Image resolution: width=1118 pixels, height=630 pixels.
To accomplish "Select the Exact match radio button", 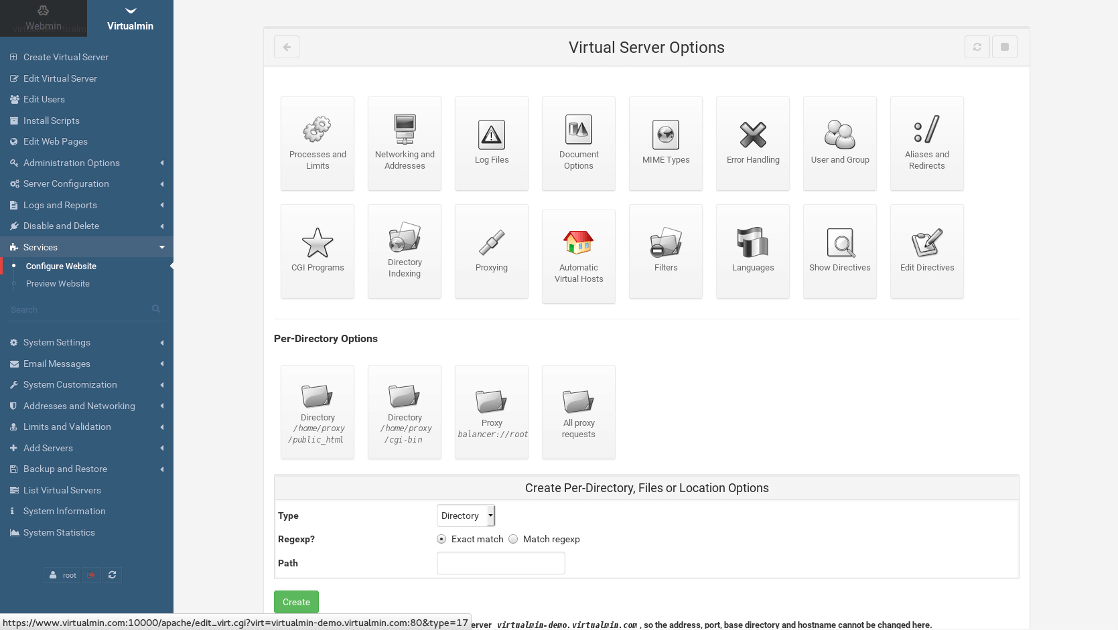I will (x=441, y=539).
